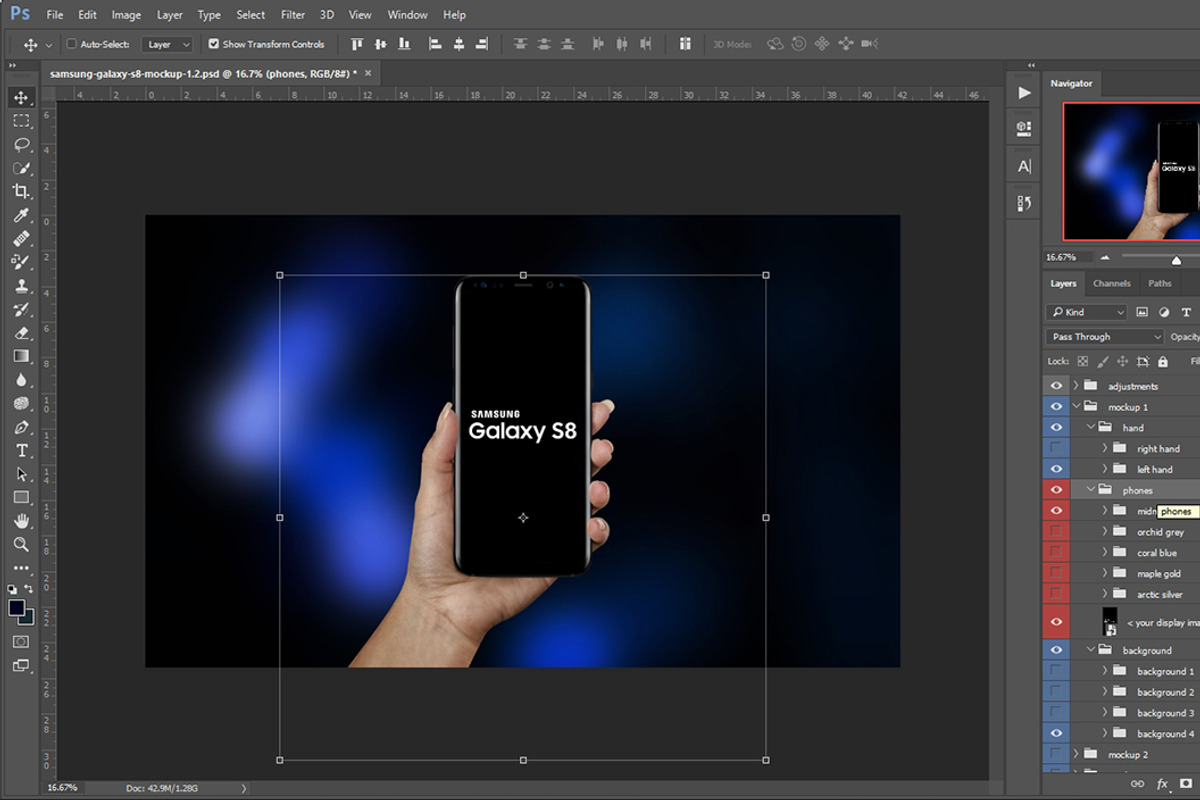Show the orchid grey layer group

[1056, 531]
